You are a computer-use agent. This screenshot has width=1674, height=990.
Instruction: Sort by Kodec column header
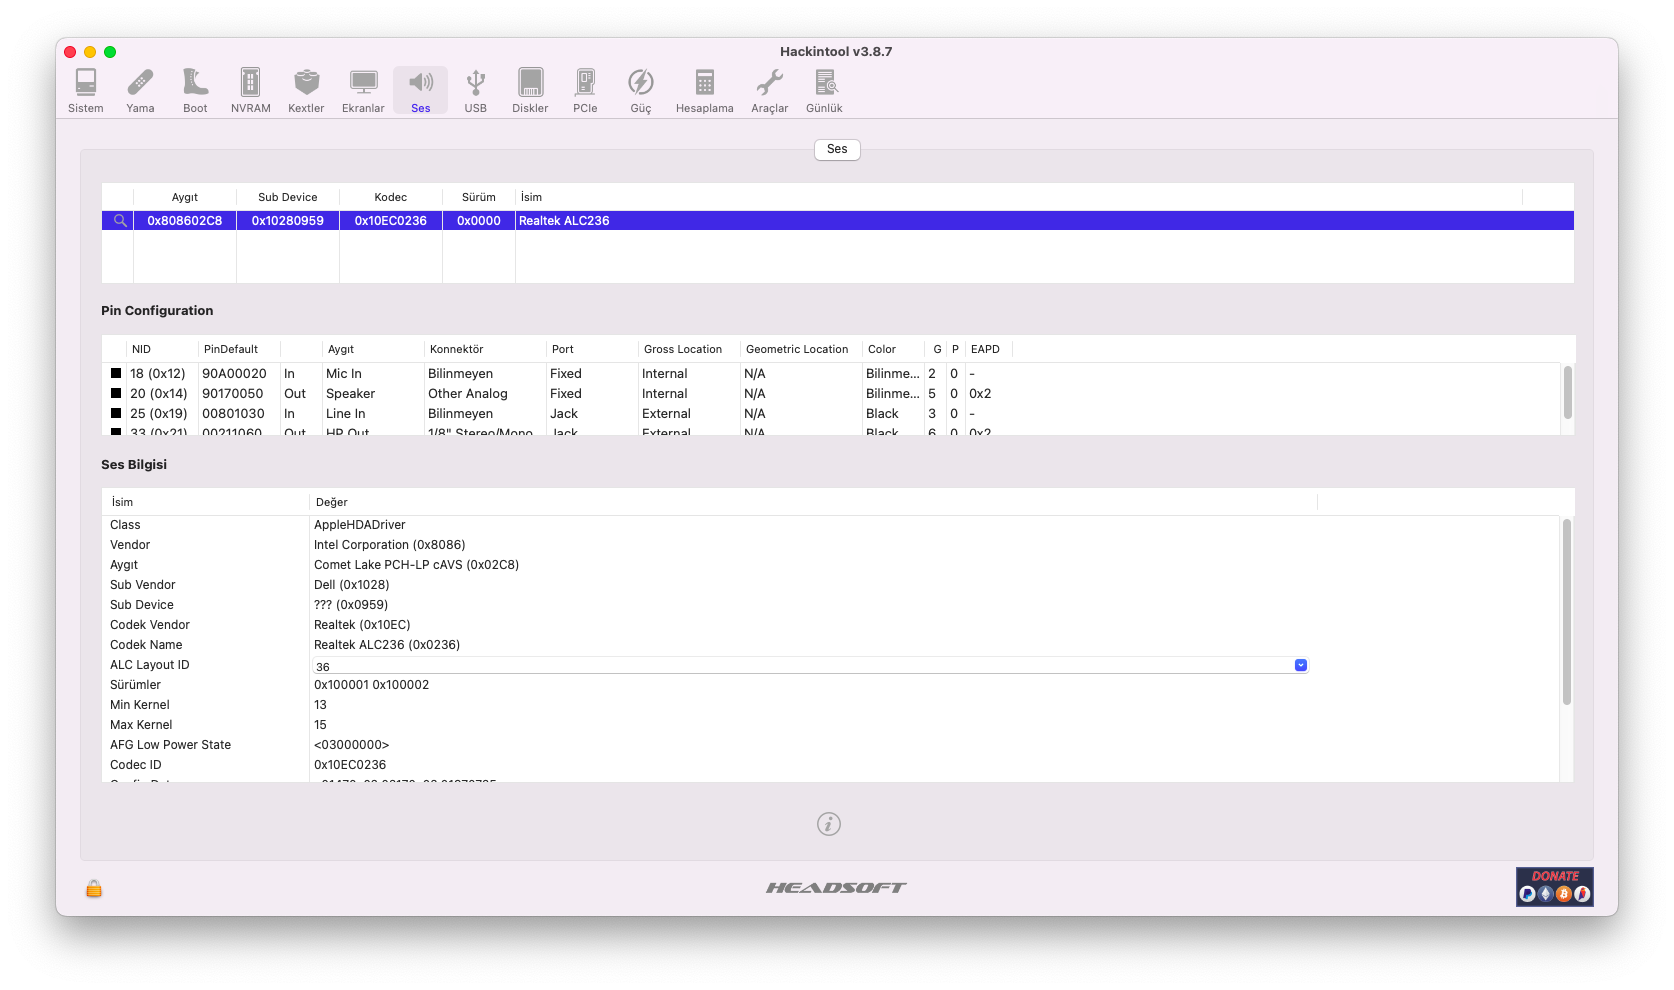(390, 197)
